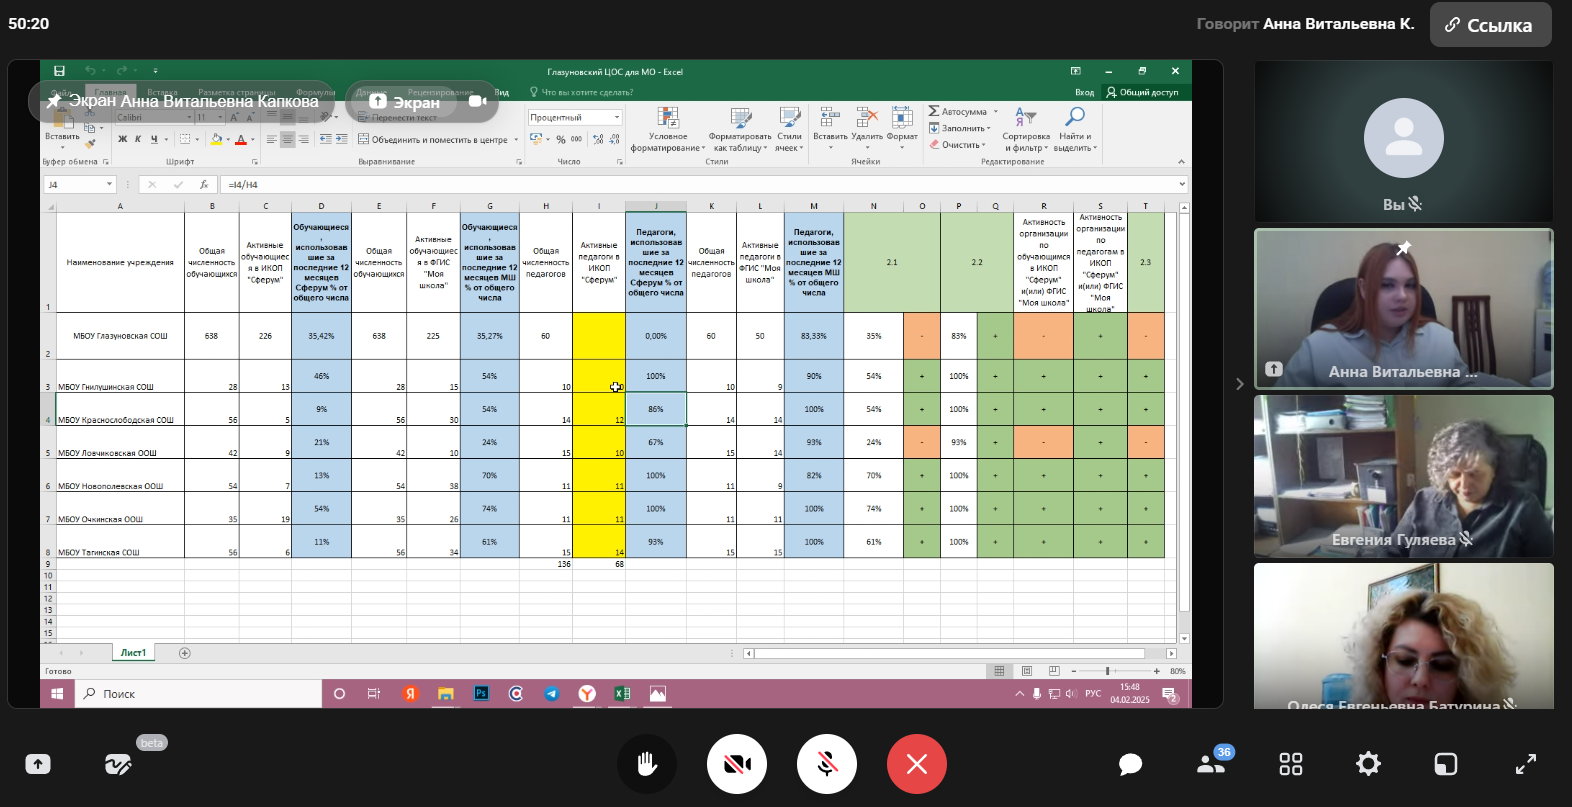The image size is (1572, 807).
Task: Unmute the microphone
Action: pos(827,765)
